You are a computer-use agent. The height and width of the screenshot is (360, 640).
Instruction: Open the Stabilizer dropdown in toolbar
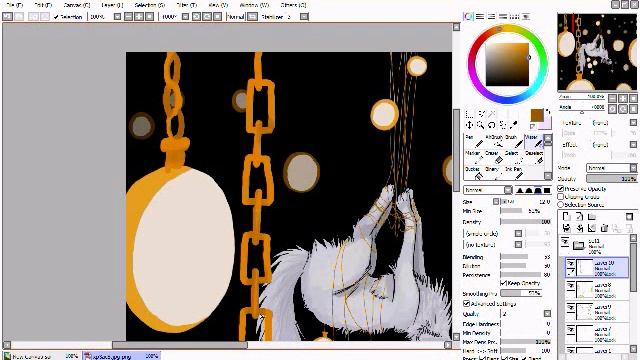click(304, 17)
